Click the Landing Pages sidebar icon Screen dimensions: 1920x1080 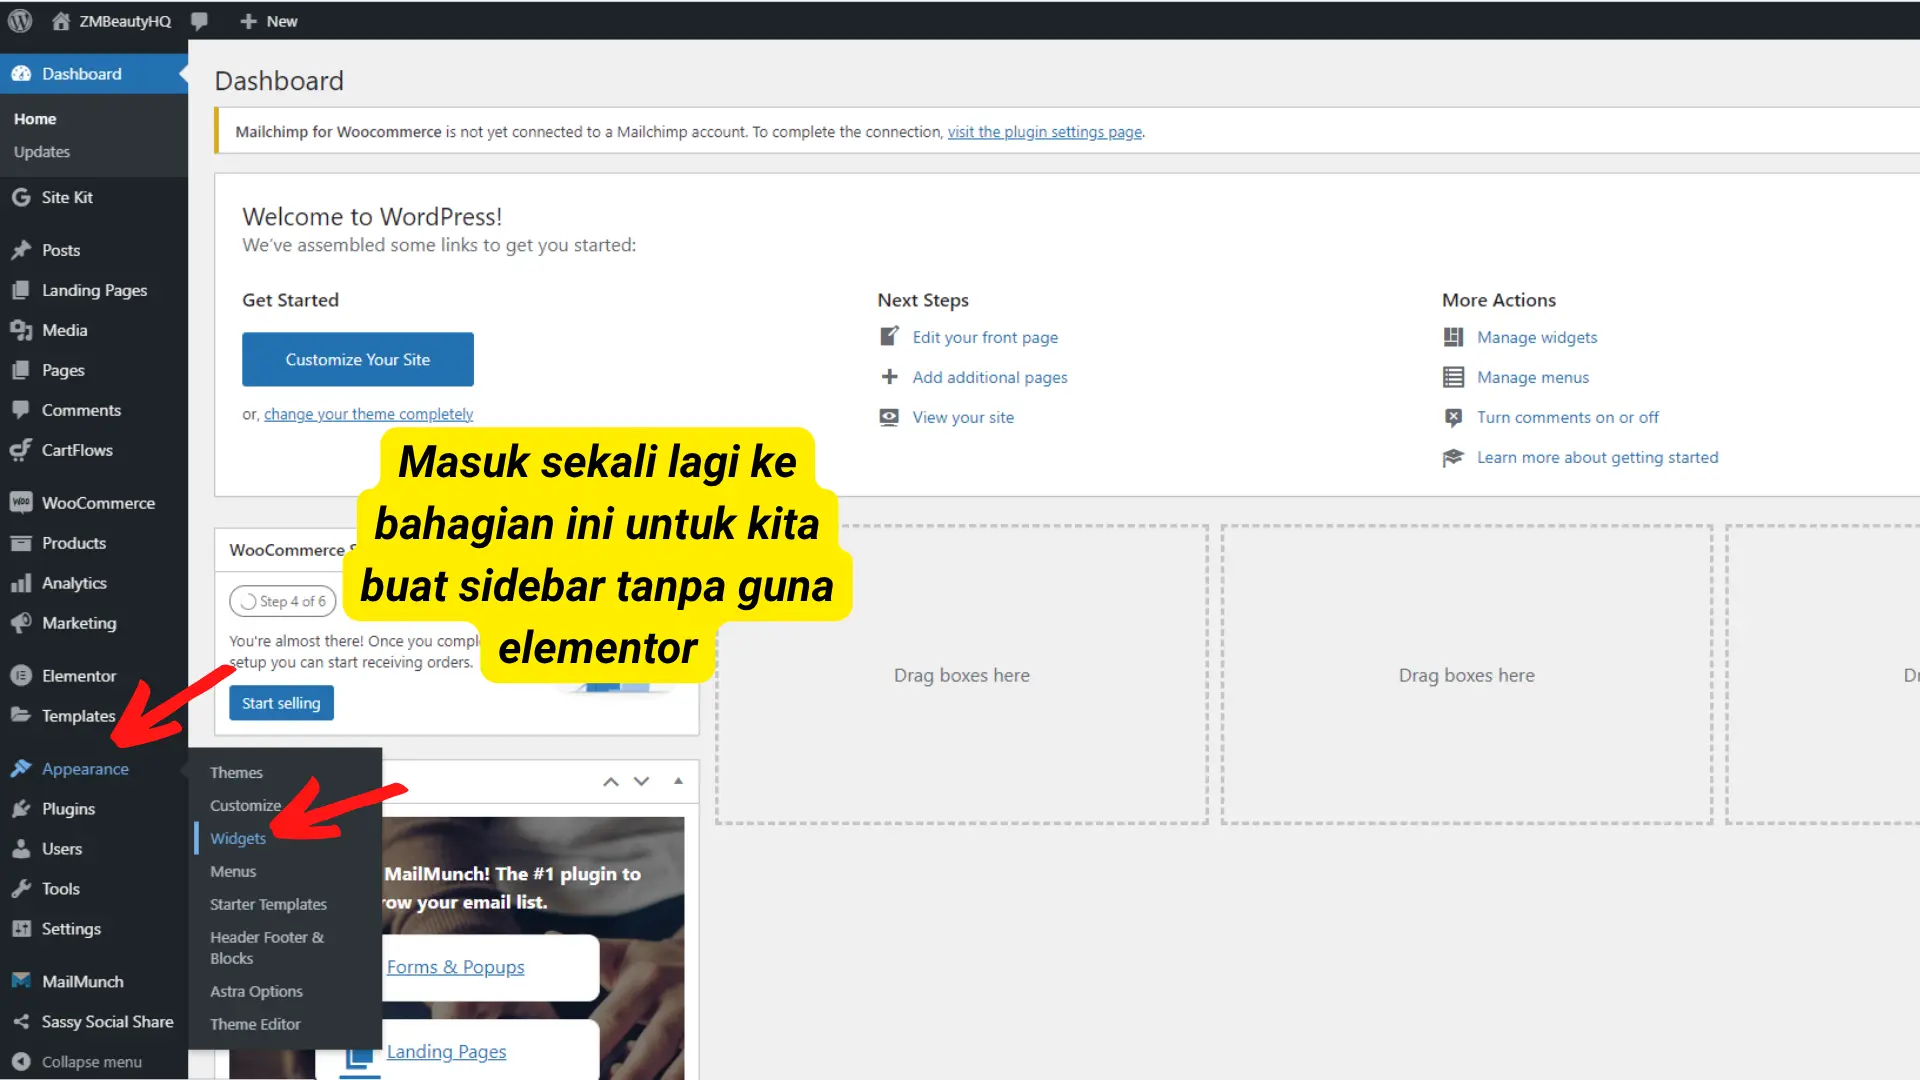point(21,290)
